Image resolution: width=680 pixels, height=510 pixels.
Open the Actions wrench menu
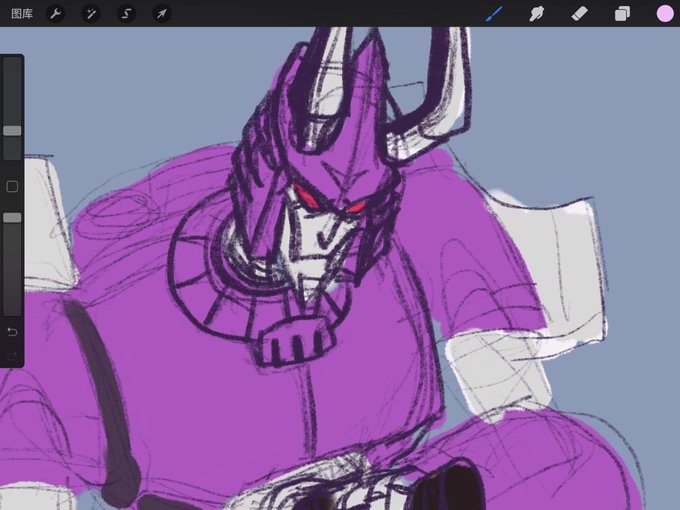click(56, 14)
